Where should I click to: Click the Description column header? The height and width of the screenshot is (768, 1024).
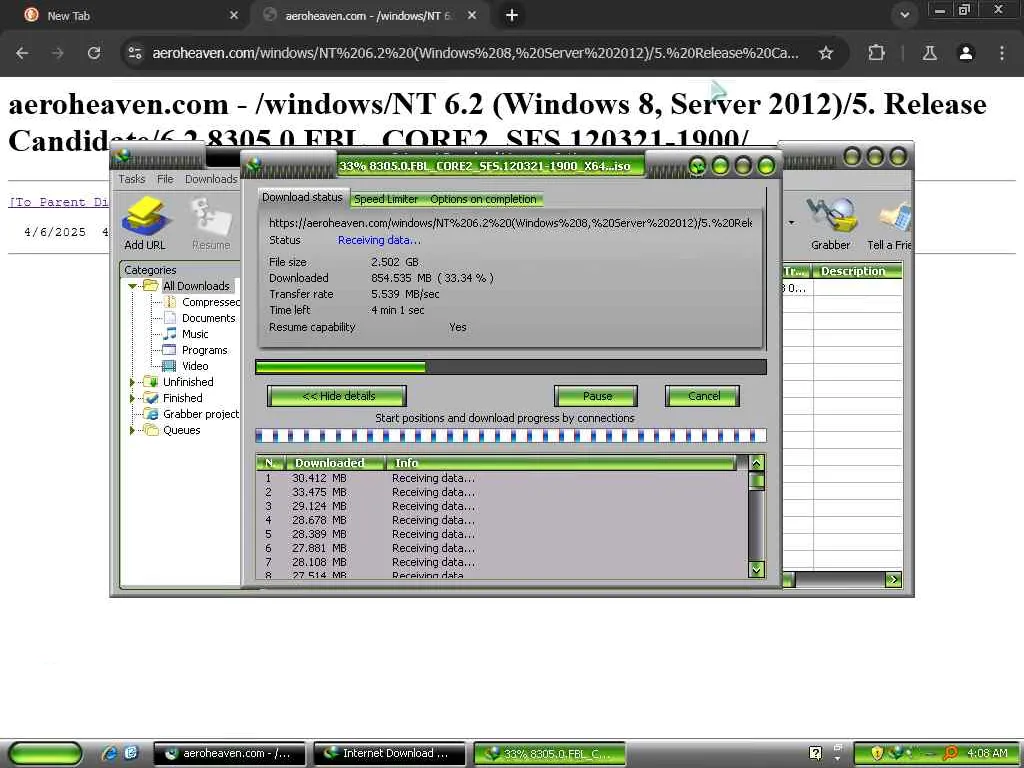(x=857, y=271)
